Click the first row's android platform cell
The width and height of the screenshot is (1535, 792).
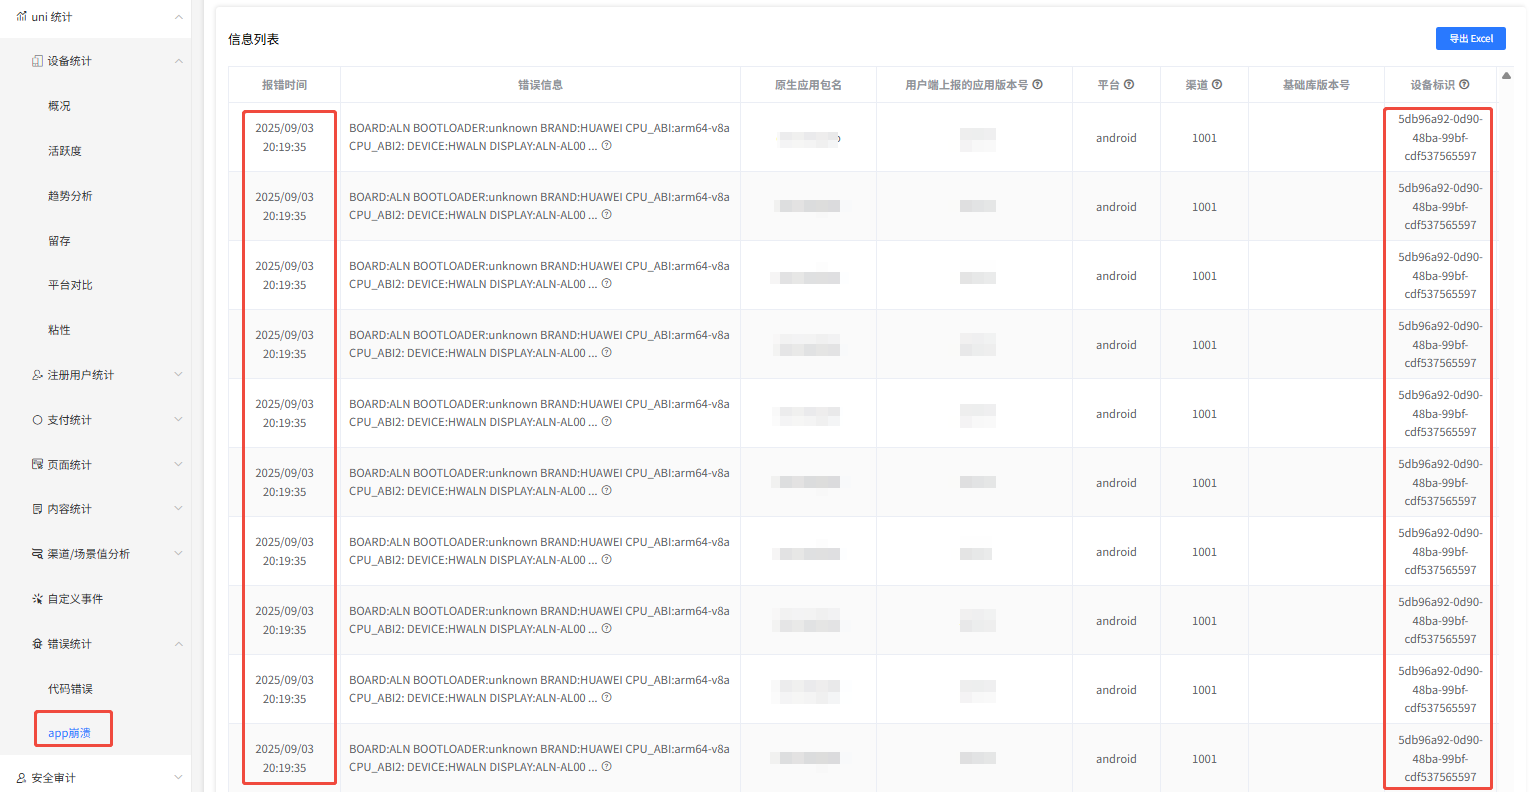[1116, 138]
